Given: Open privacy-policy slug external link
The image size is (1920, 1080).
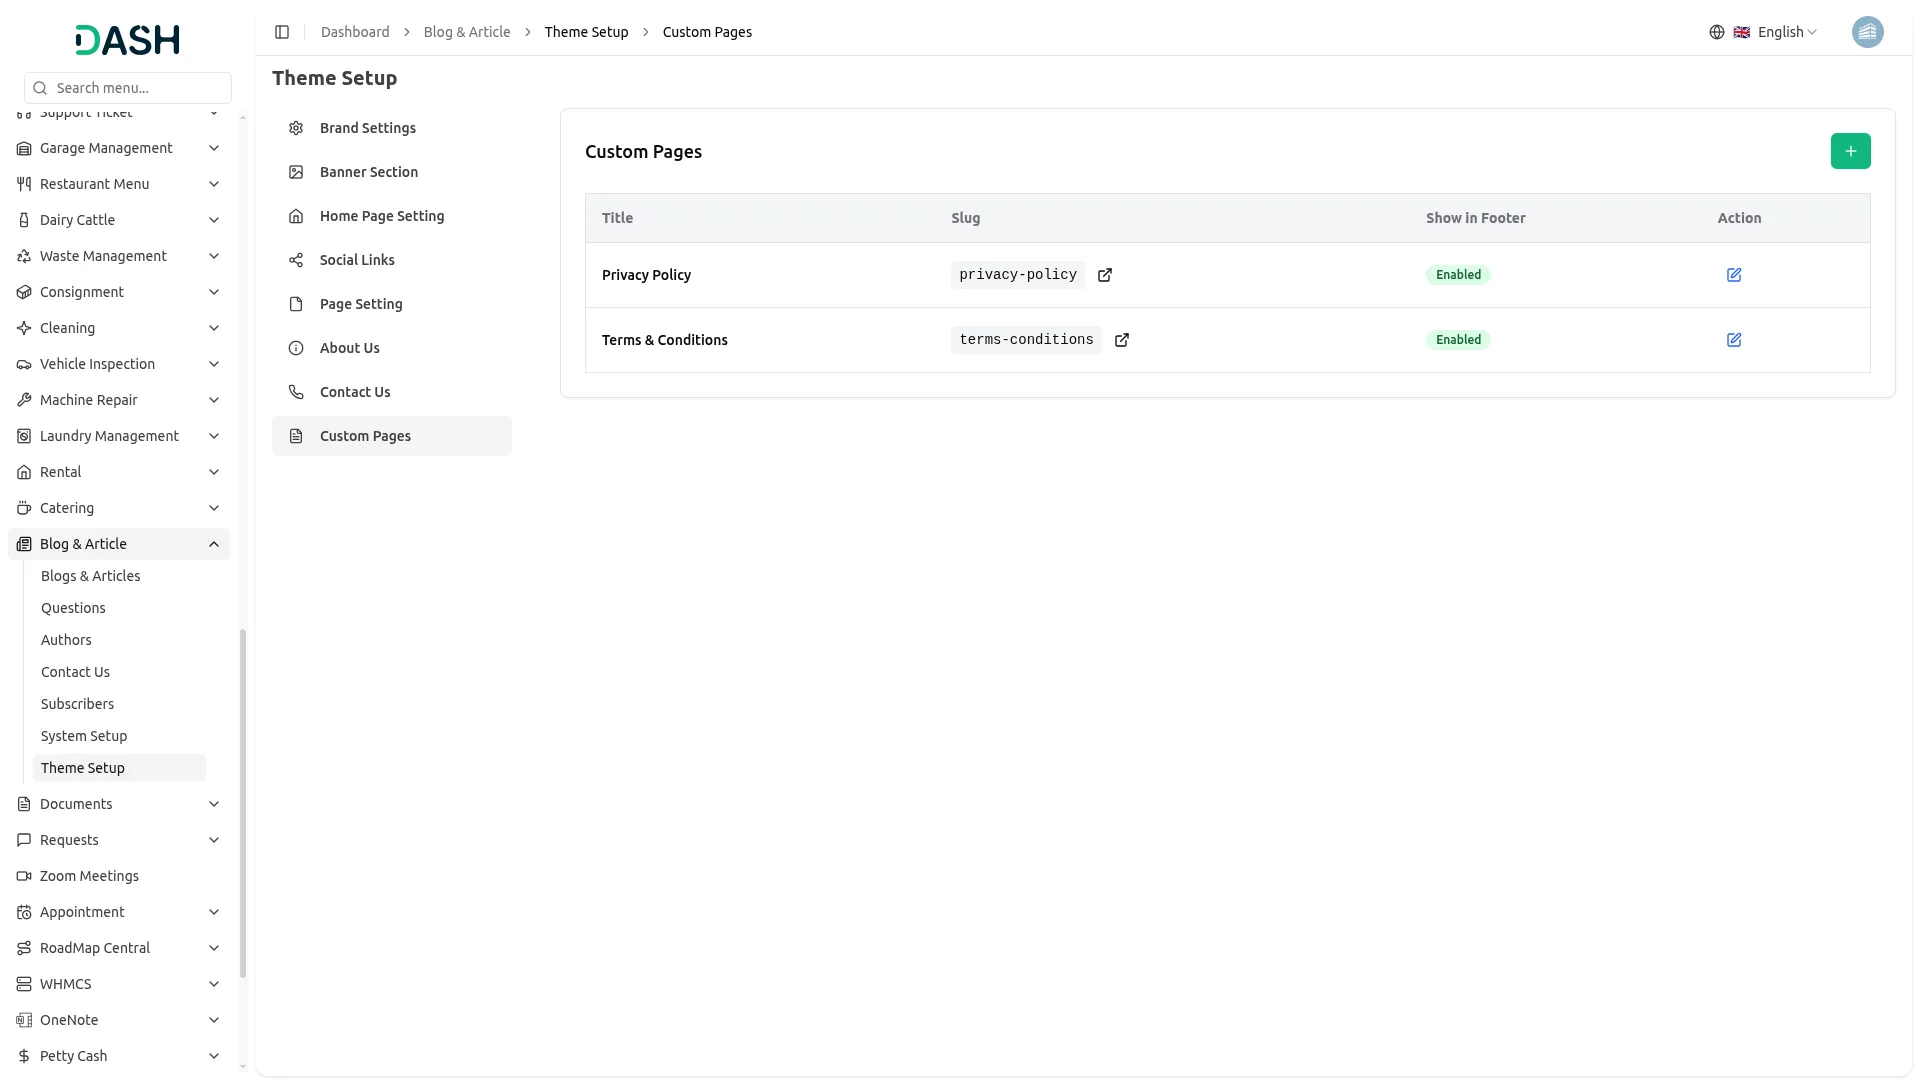Looking at the screenshot, I should (1105, 275).
